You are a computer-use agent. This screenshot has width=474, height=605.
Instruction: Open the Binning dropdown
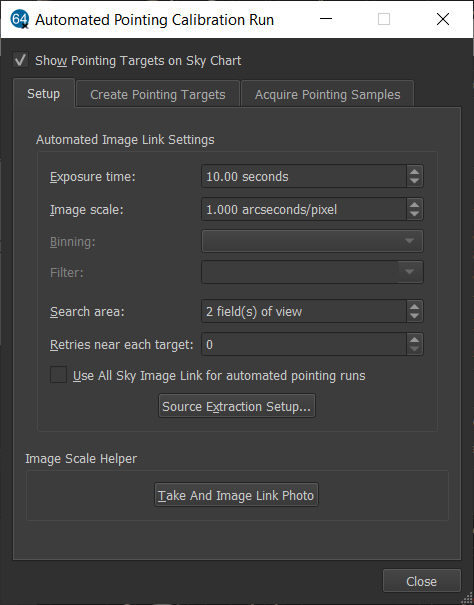pyautogui.click(x=312, y=241)
